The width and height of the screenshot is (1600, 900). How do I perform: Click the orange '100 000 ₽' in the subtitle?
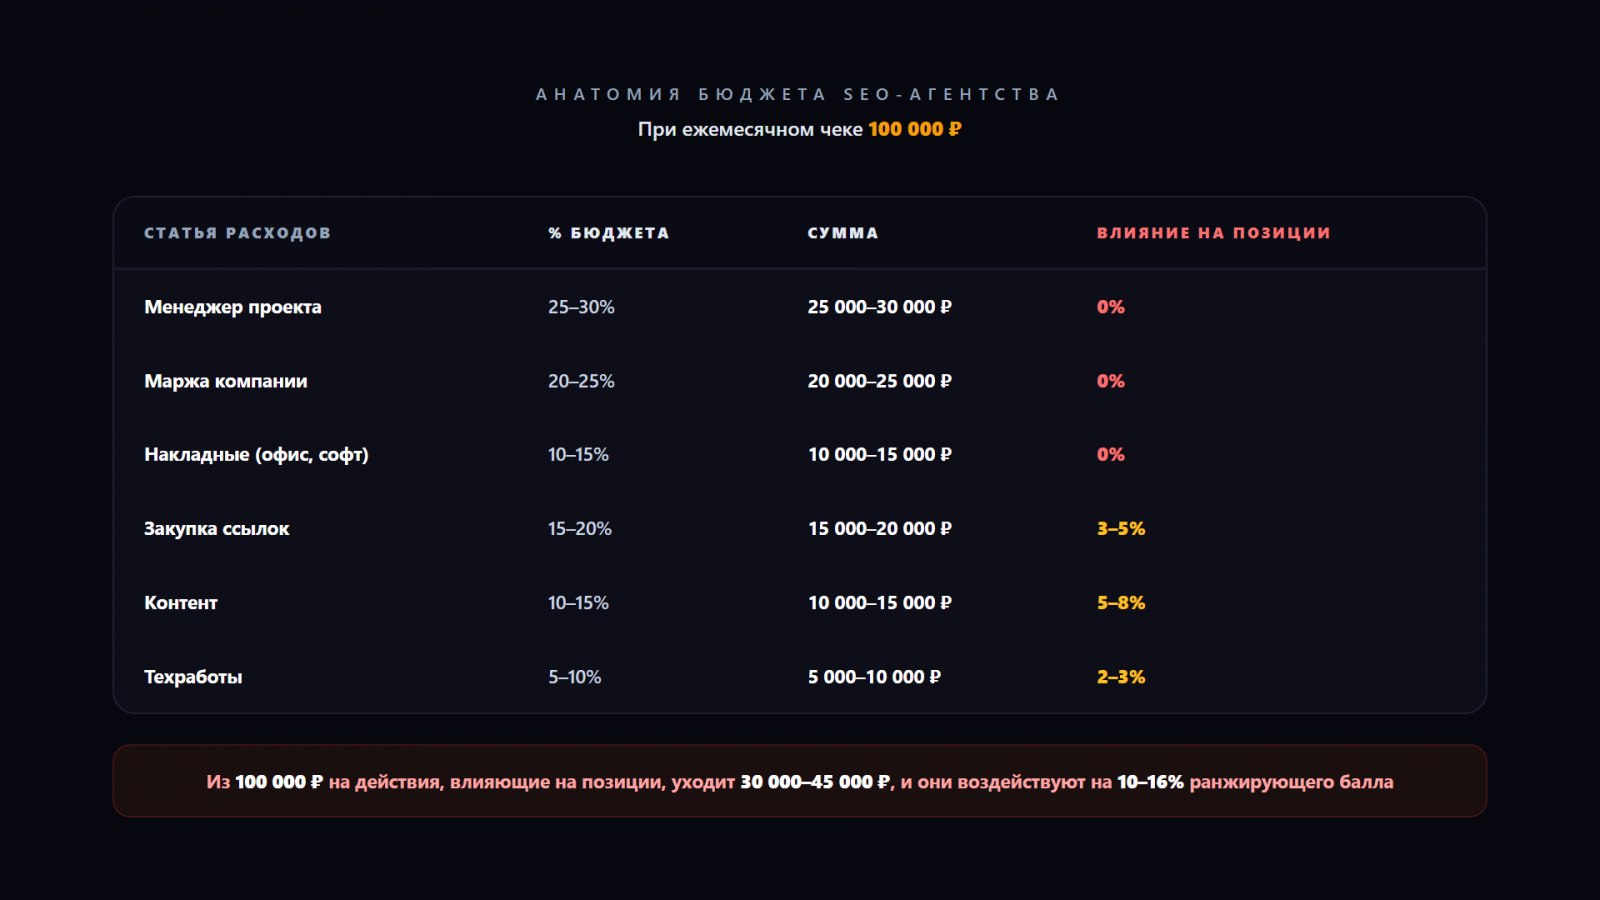[914, 129]
